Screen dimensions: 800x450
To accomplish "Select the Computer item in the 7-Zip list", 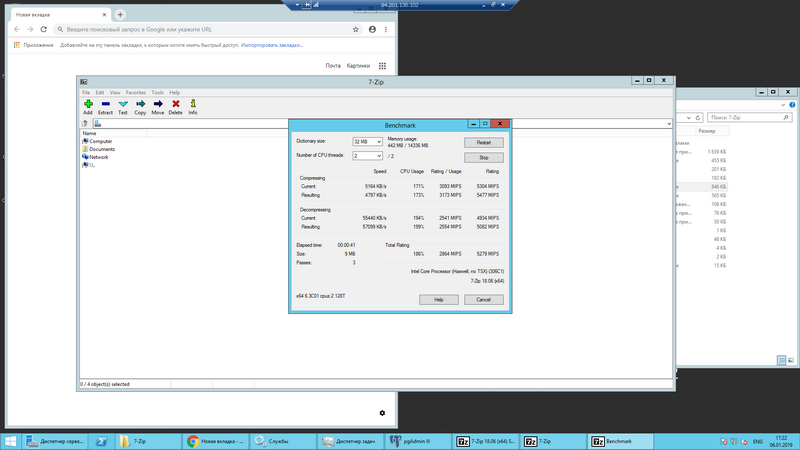I will pos(97,141).
